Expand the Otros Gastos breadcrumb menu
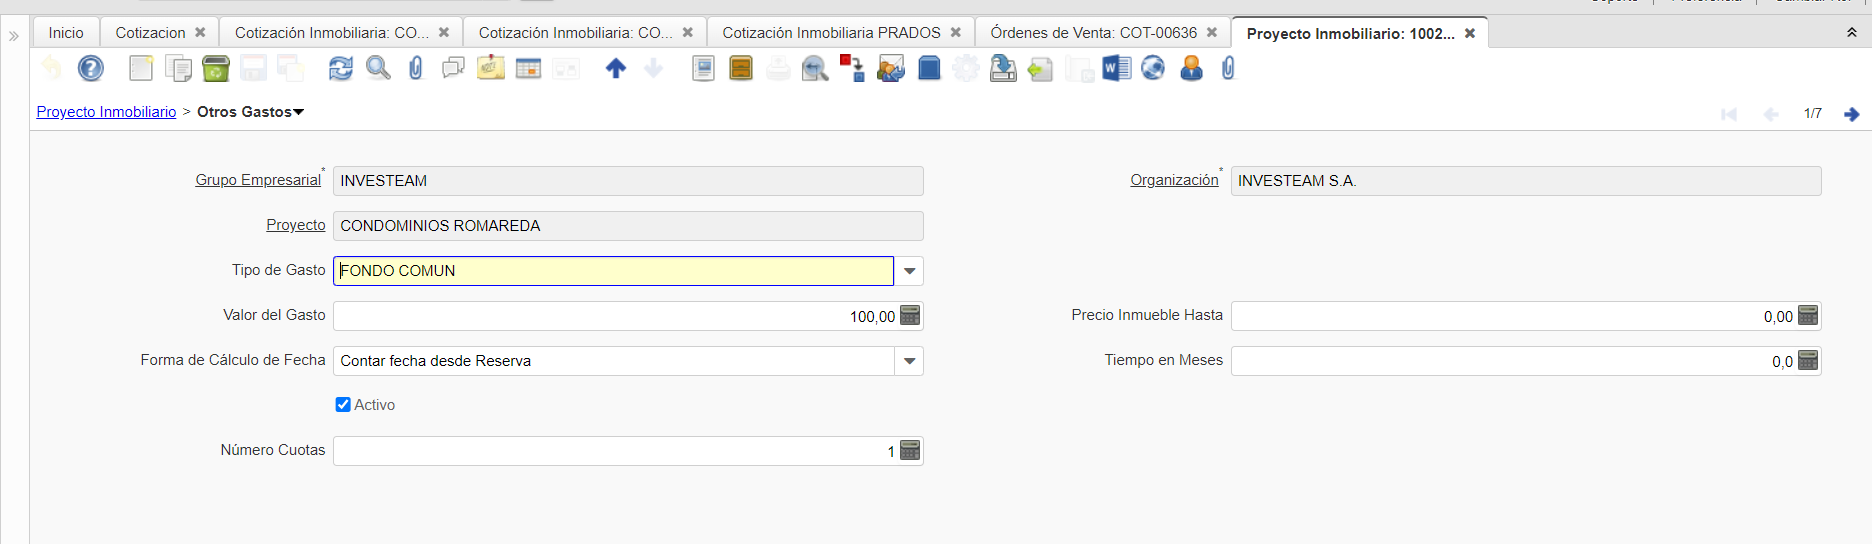1872x544 pixels. coord(298,112)
